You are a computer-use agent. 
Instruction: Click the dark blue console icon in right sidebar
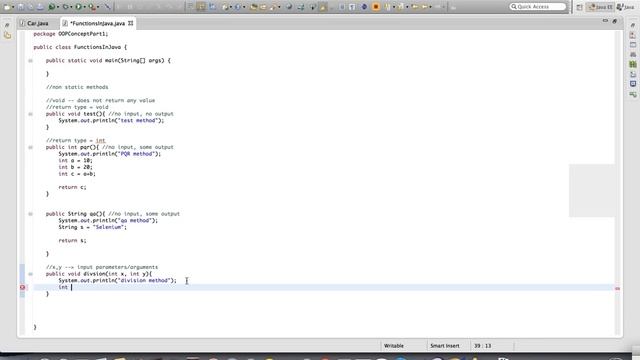[633, 84]
